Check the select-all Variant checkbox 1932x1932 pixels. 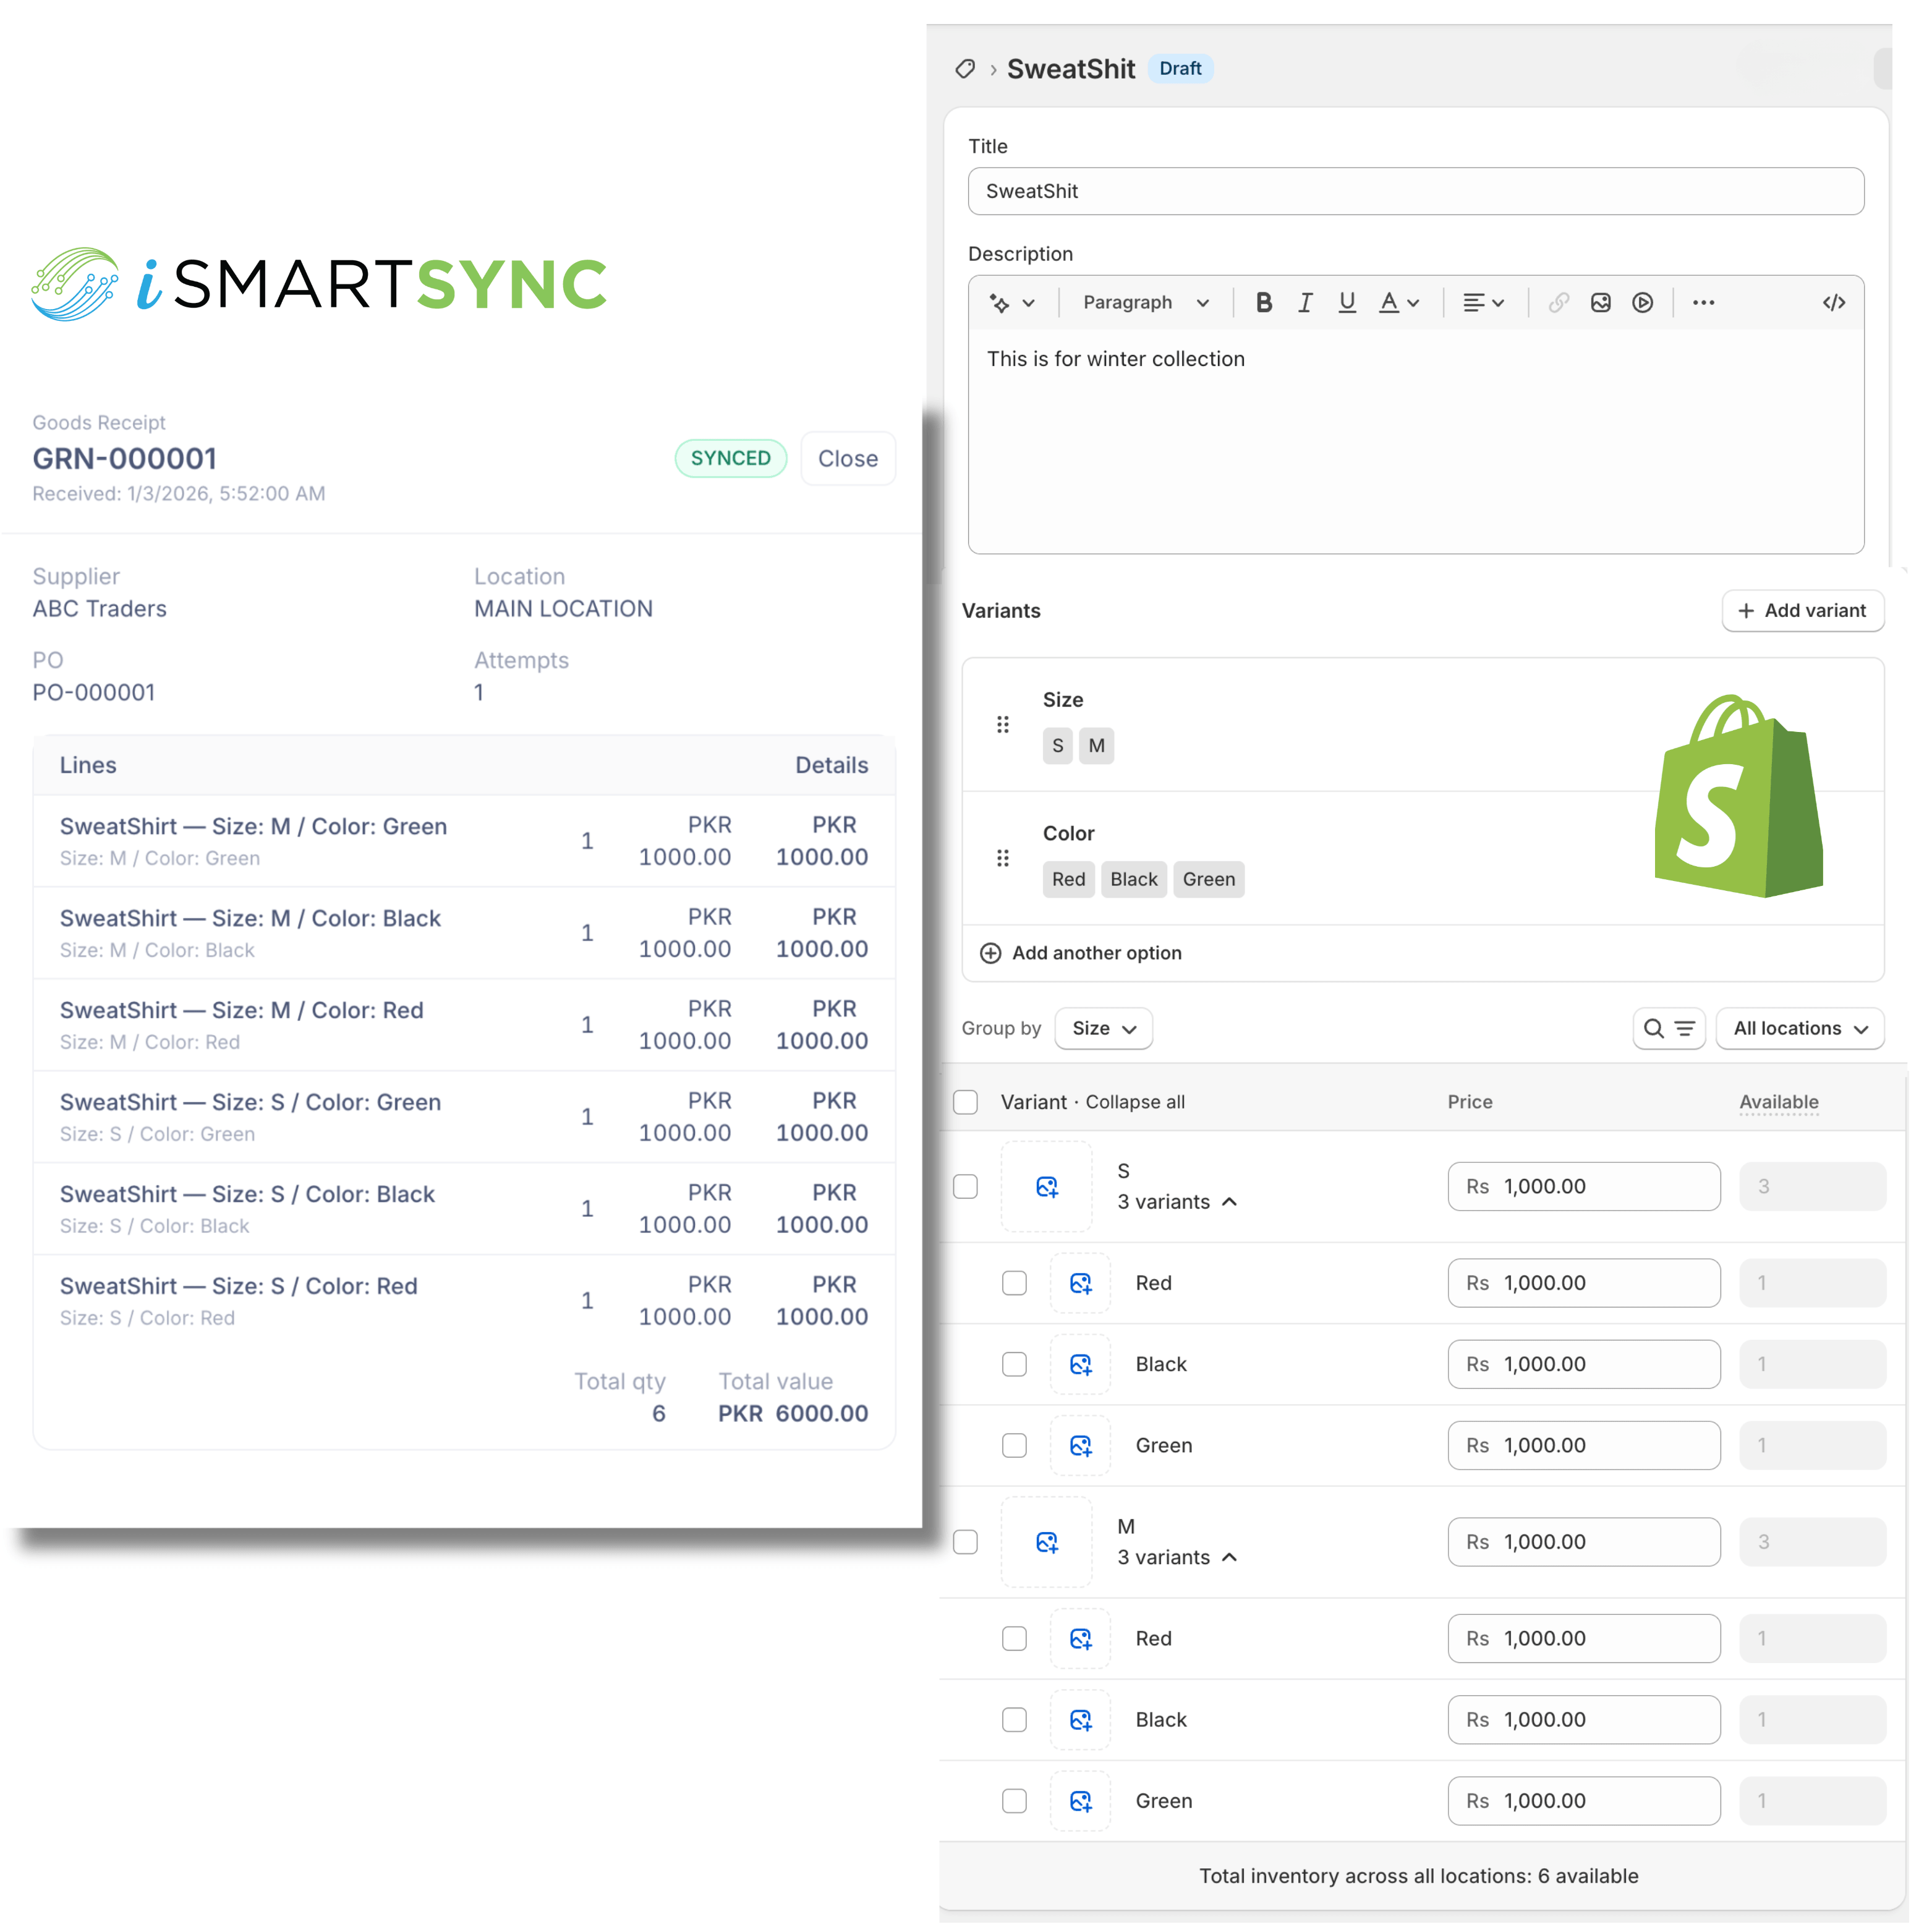pyautogui.click(x=965, y=1101)
